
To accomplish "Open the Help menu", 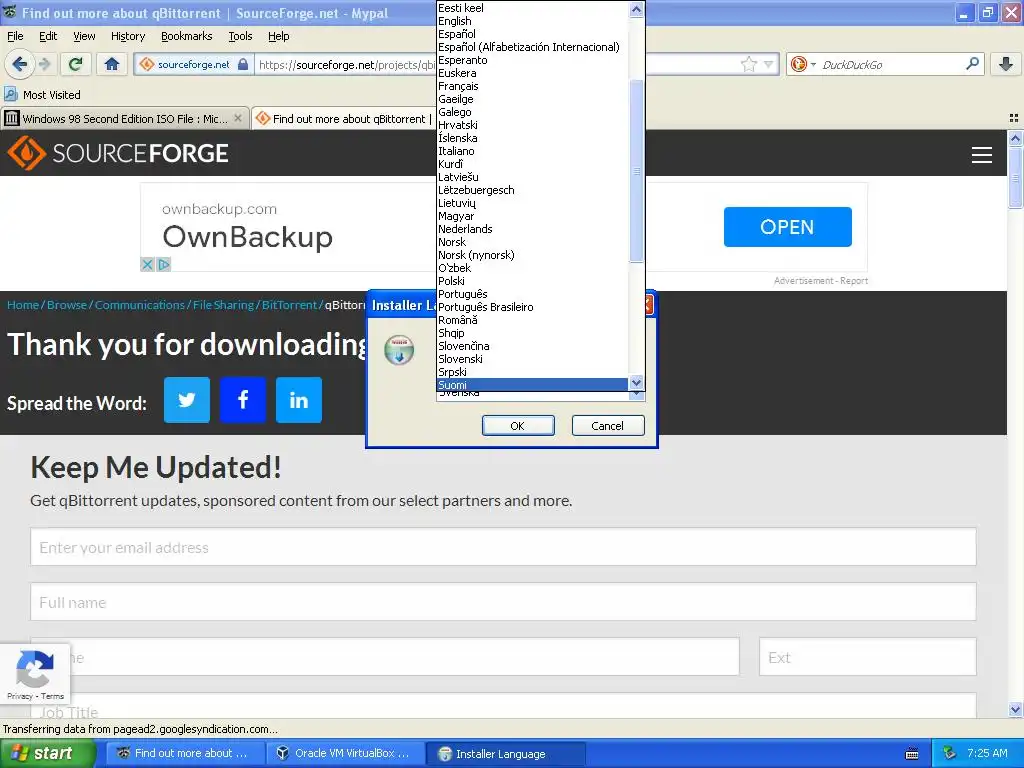I will (278, 36).
